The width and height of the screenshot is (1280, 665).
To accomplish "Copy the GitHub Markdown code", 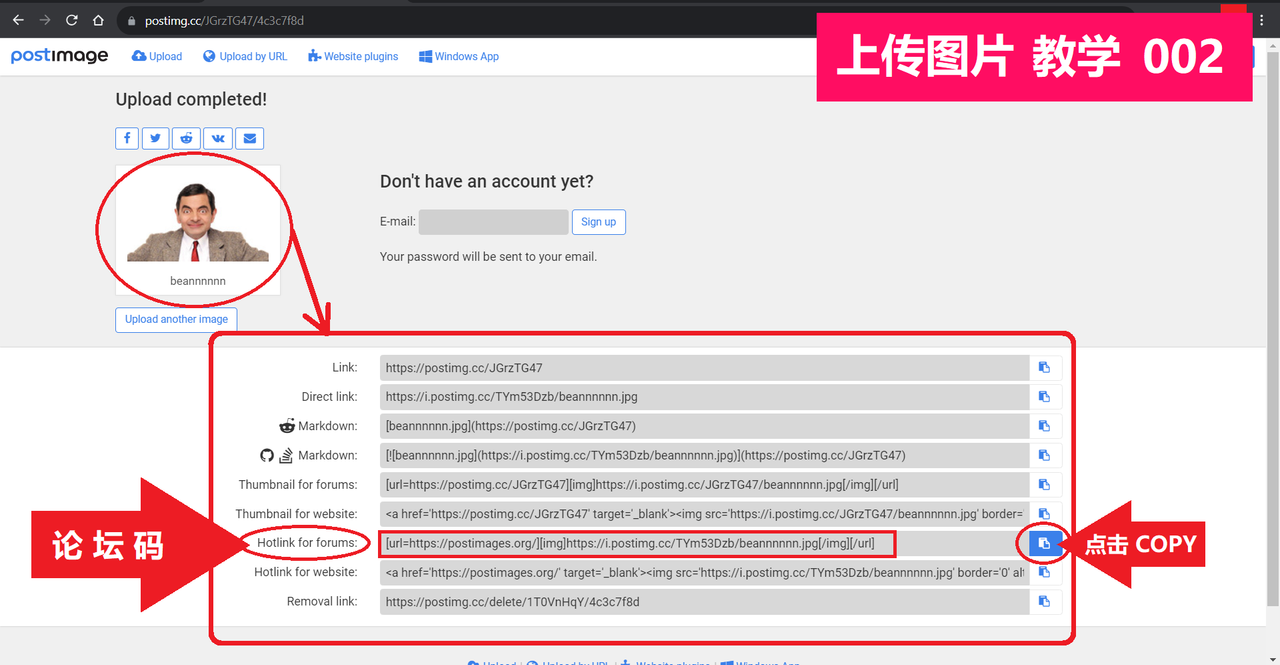I will click(1044, 455).
